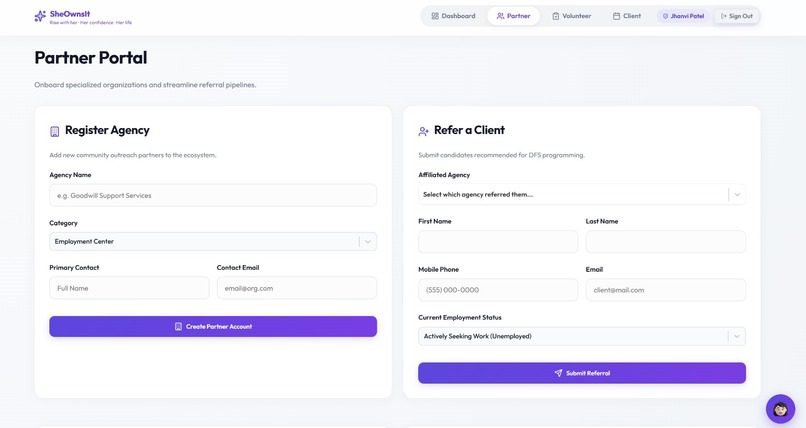Click the Primary Contact Full Name field
The height and width of the screenshot is (428, 806).
pos(129,288)
